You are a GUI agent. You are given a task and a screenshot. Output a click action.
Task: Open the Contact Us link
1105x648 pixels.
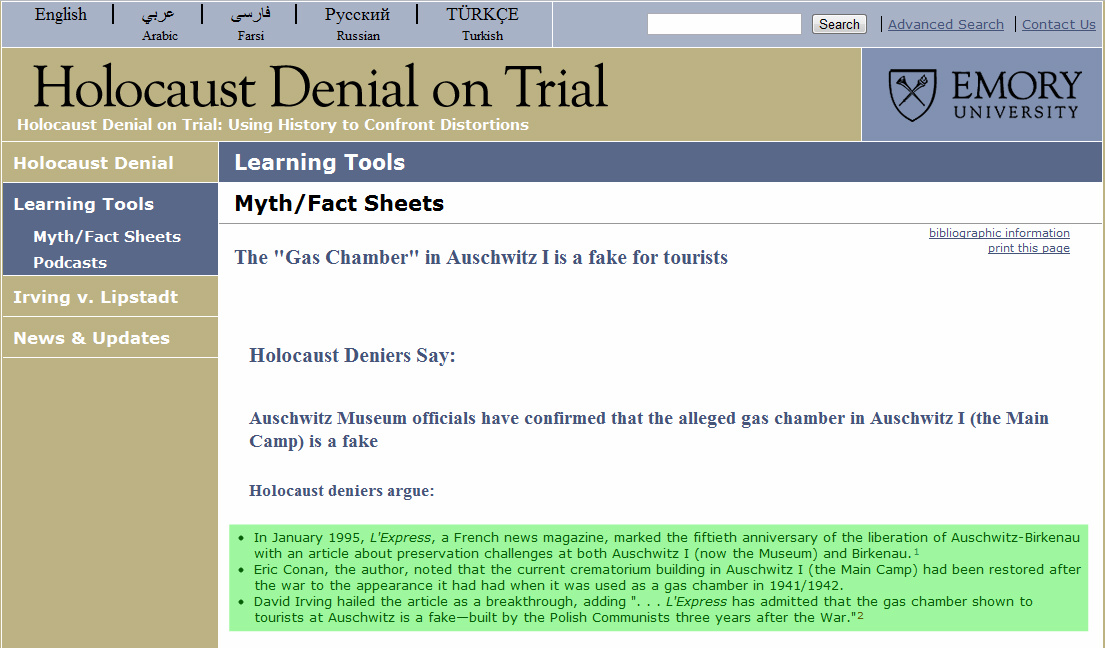tap(1058, 25)
